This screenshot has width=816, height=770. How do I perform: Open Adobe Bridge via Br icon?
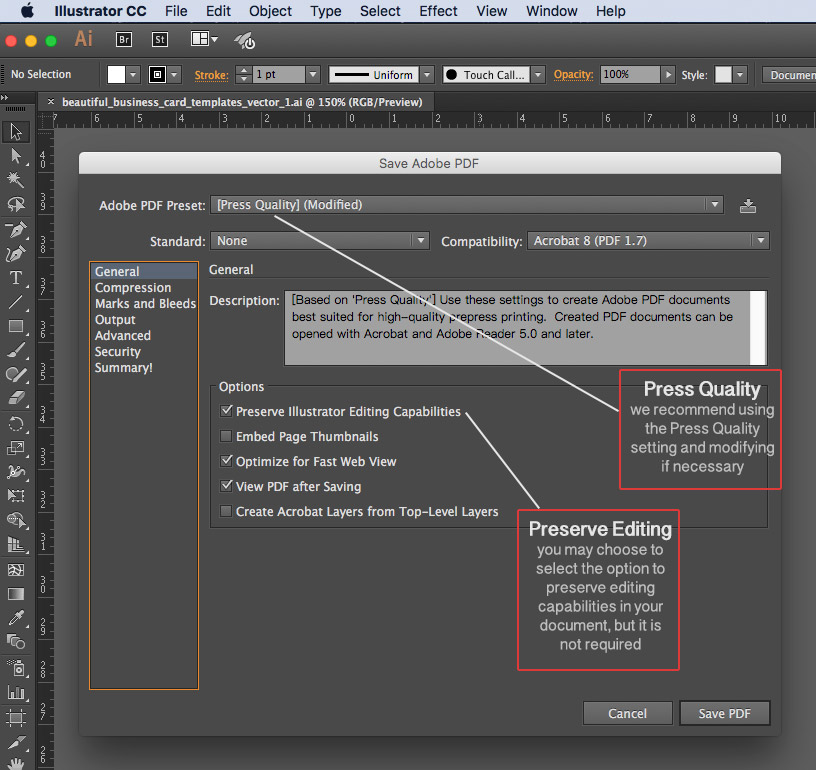coord(124,40)
